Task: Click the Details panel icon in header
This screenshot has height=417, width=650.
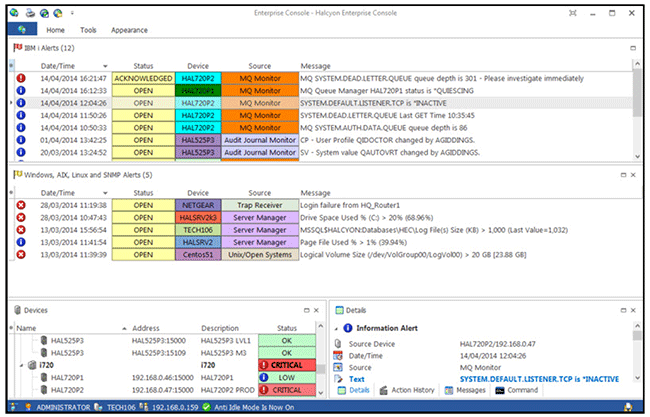Action: [340, 310]
